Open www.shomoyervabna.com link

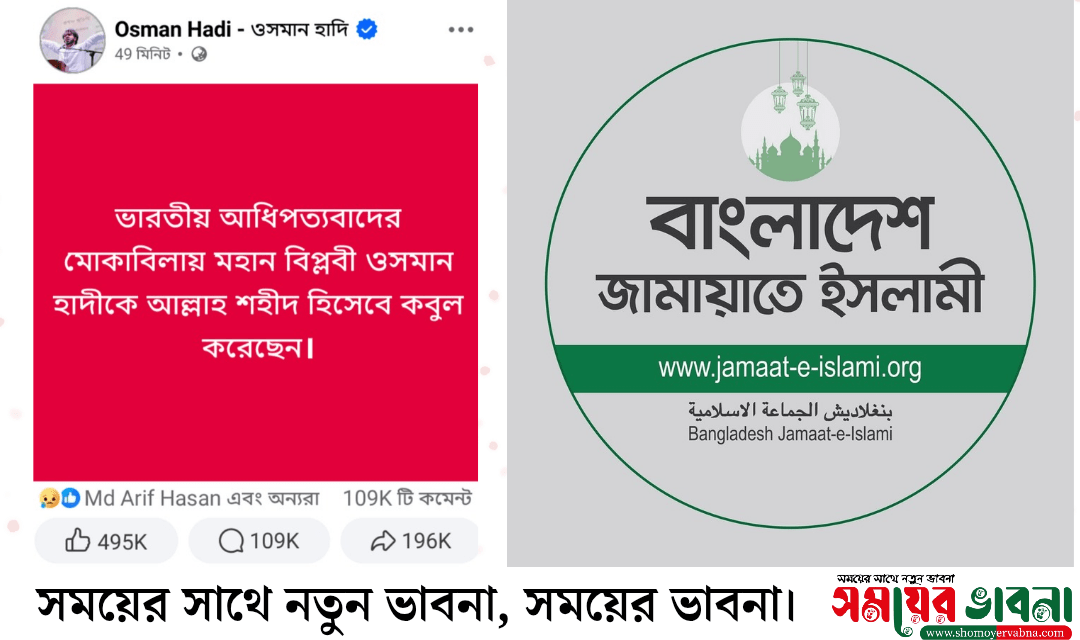tap(998, 632)
